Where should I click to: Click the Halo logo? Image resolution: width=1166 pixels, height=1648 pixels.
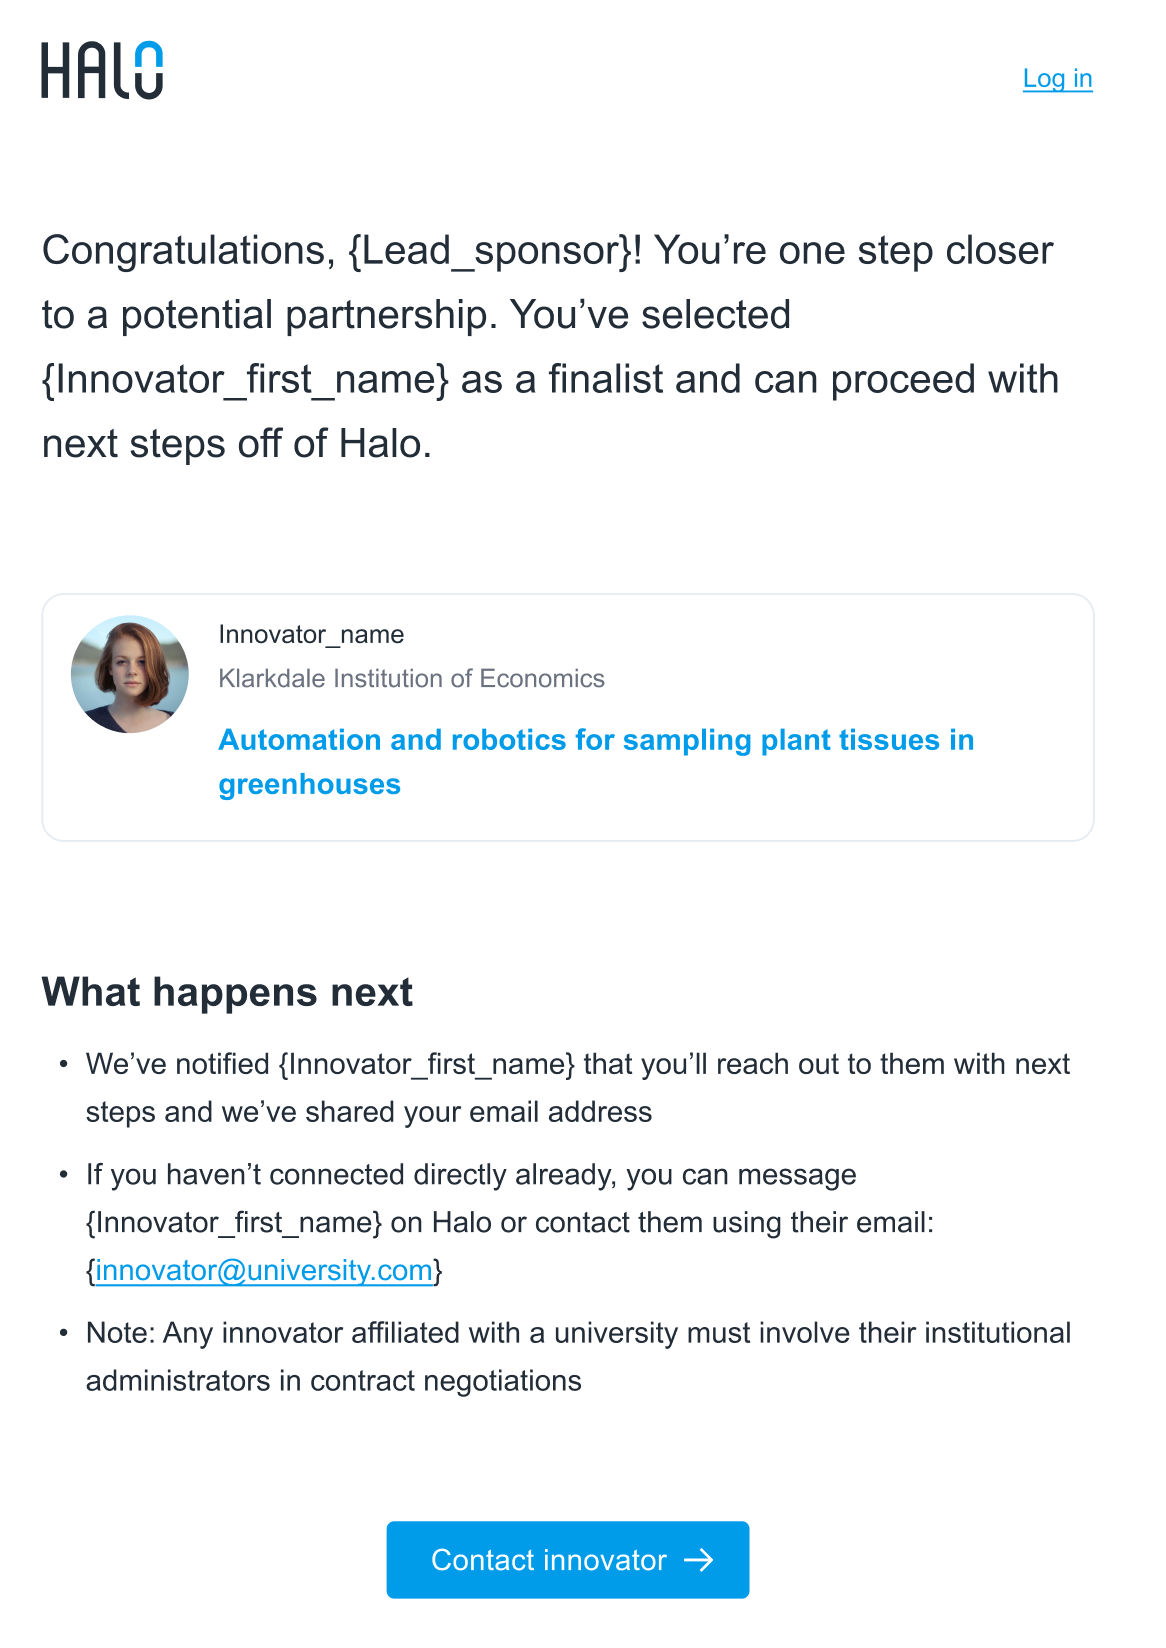(x=101, y=71)
